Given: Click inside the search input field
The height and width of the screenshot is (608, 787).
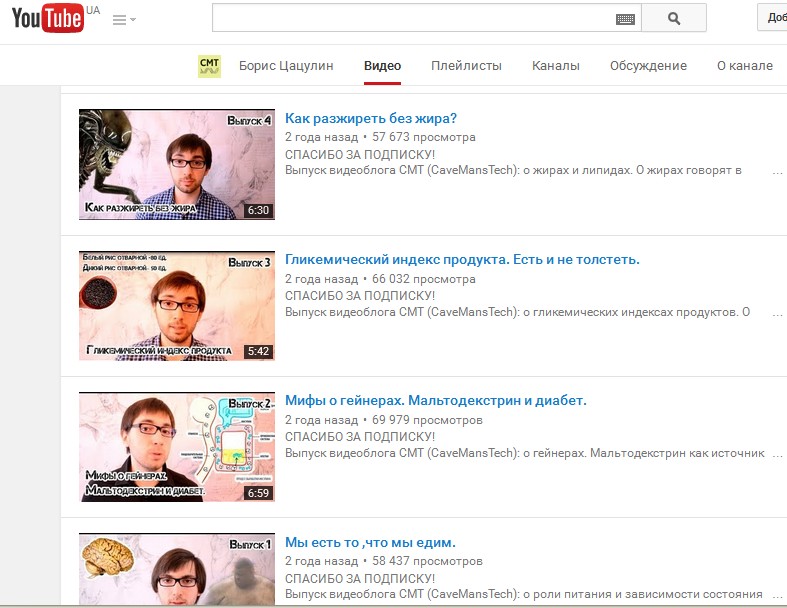Looking at the screenshot, I should [412, 18].
